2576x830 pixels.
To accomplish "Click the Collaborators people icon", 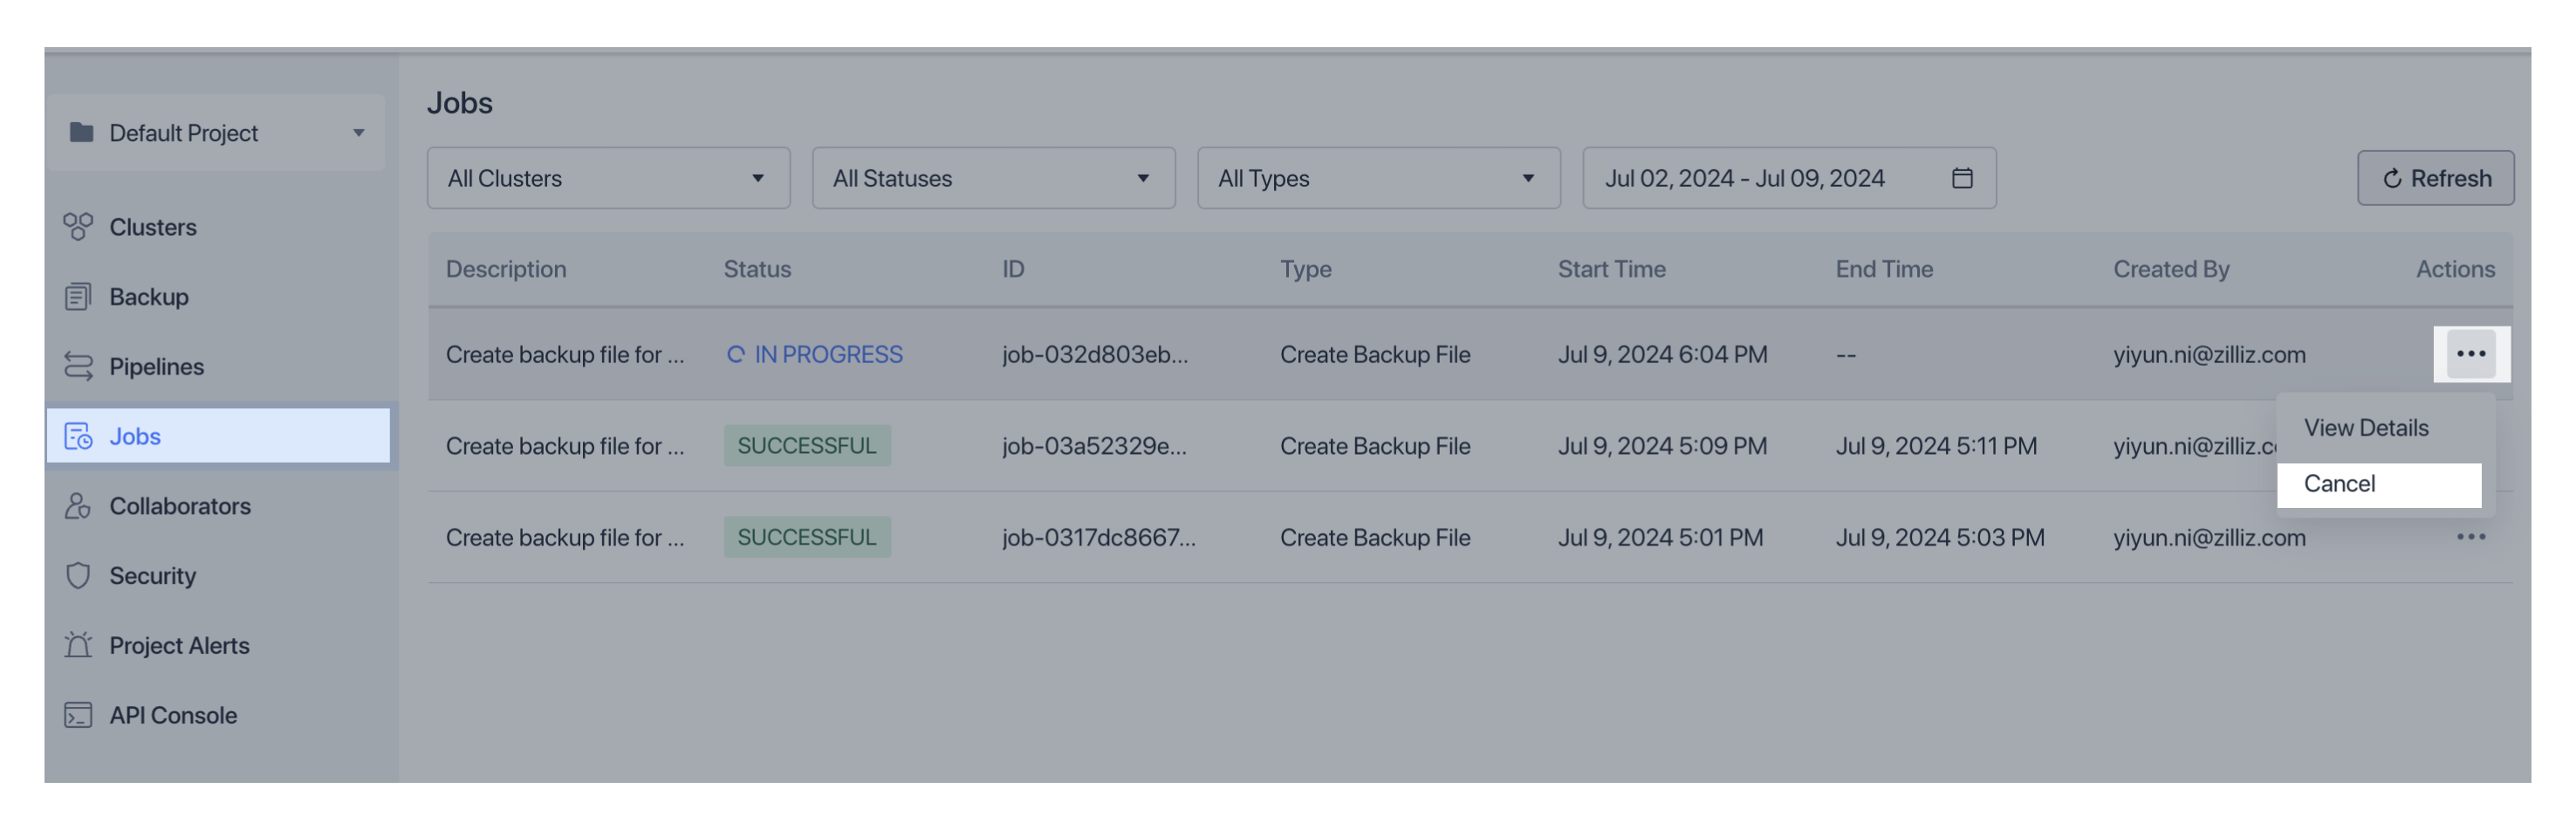I will click(x=78, y=506).
